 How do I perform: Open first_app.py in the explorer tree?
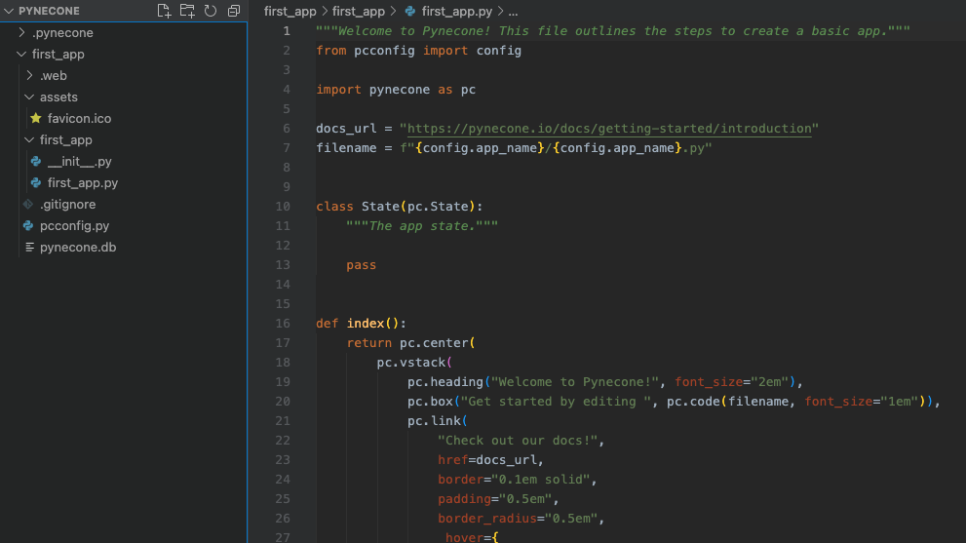tap(83, 183)
